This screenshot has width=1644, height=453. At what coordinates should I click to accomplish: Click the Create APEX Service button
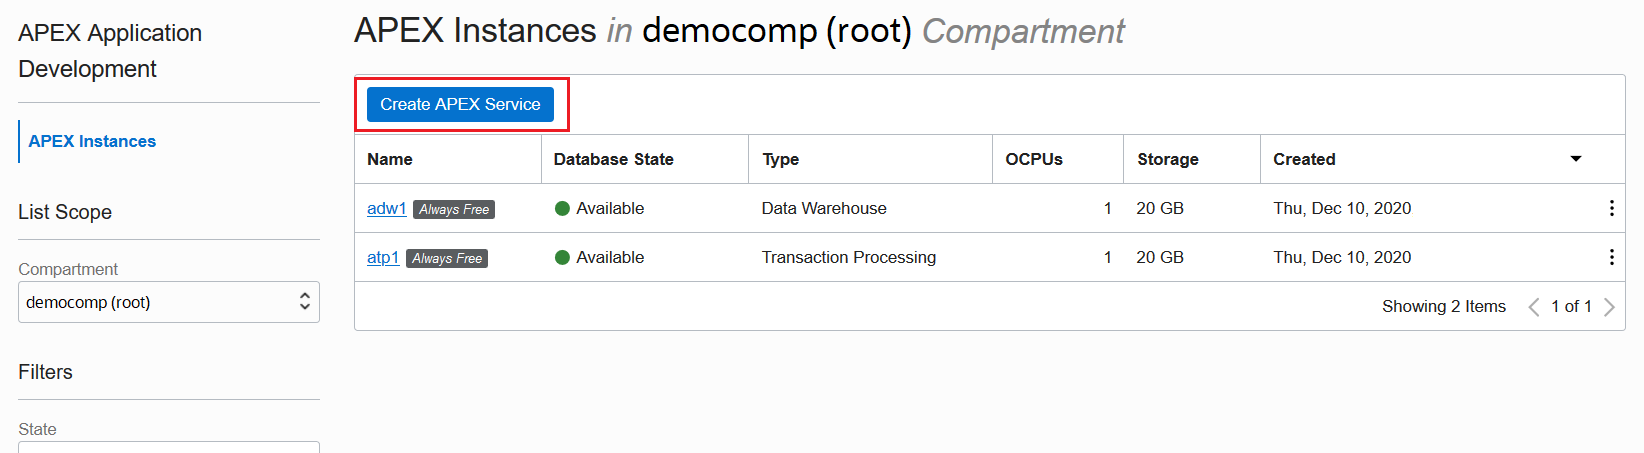(x=460, y=104)
